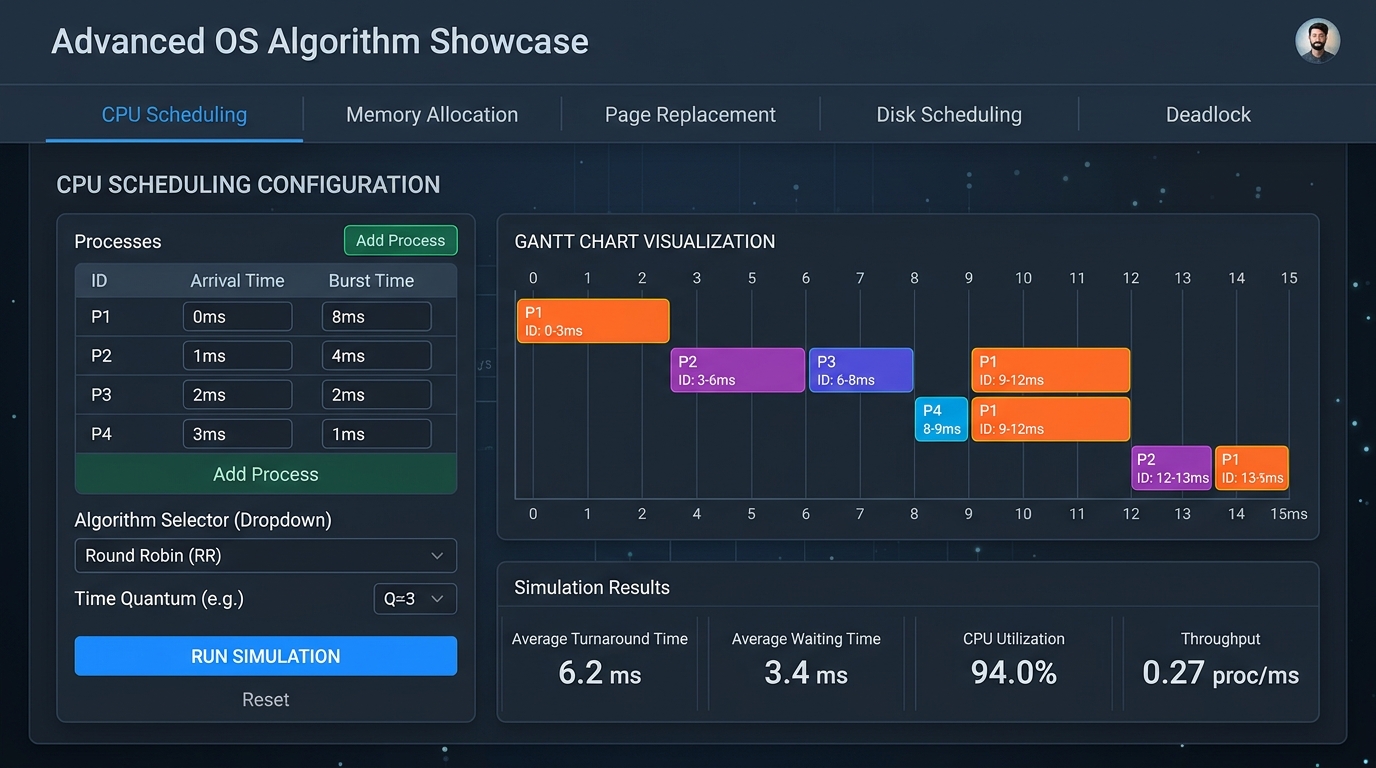Click the Average Turnaround Time label
Image resolution: width=1376 pixels, height=768 pixels.
tap(600, 639)
